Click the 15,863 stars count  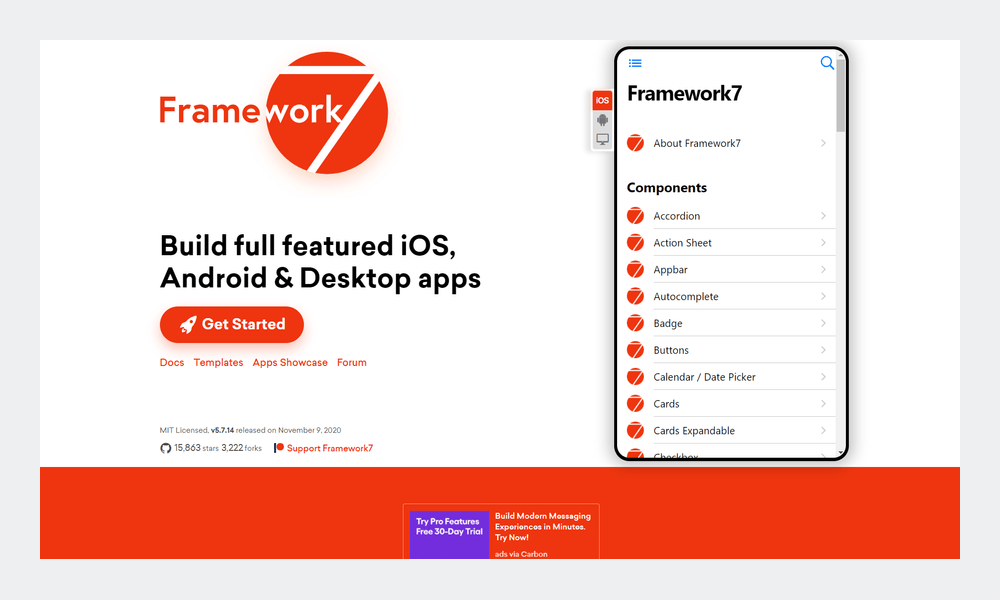[196, 448]
